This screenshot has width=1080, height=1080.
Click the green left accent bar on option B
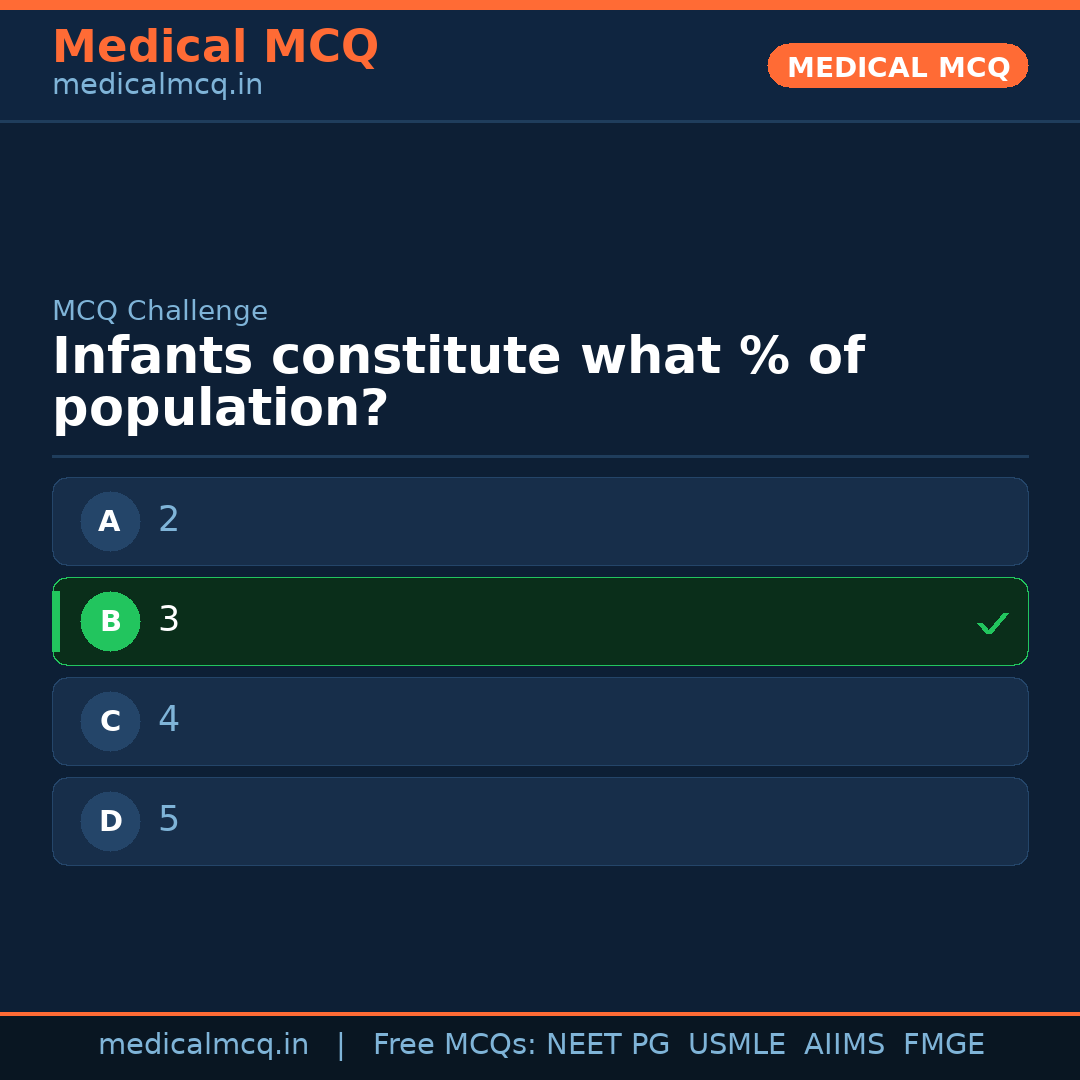[x=56, y=621]
